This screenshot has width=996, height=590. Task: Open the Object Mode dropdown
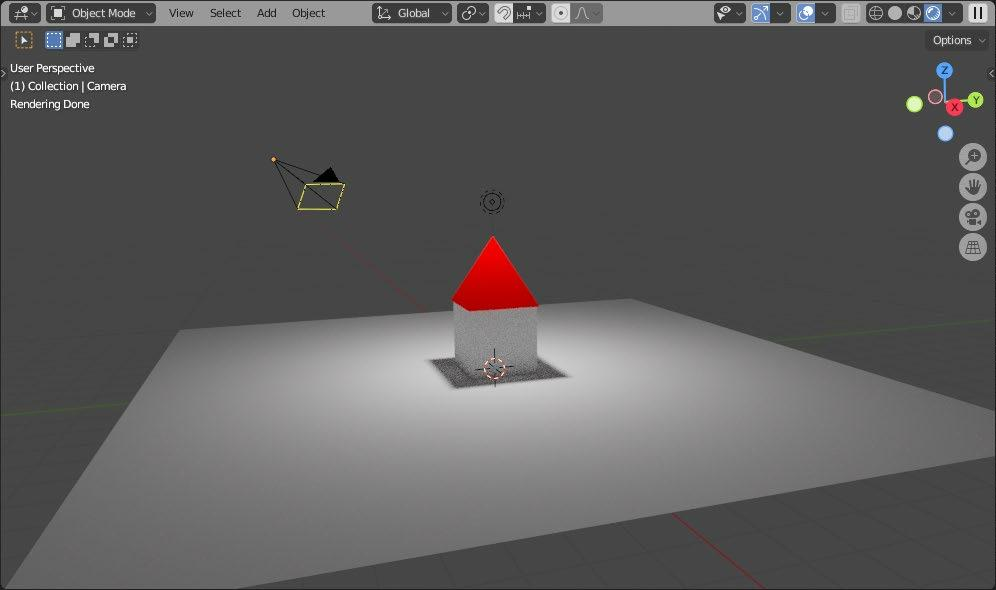click(x=101, y=13)
